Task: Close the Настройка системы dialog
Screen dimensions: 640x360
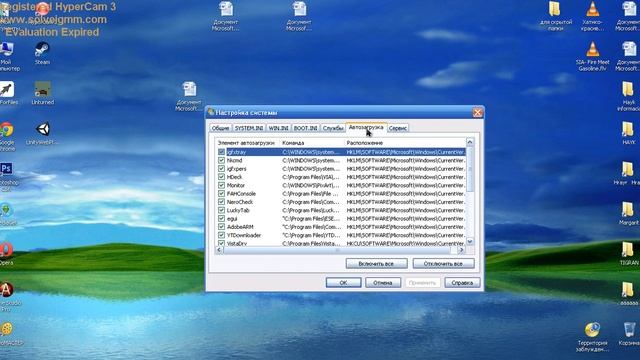Action: (477, 112)
